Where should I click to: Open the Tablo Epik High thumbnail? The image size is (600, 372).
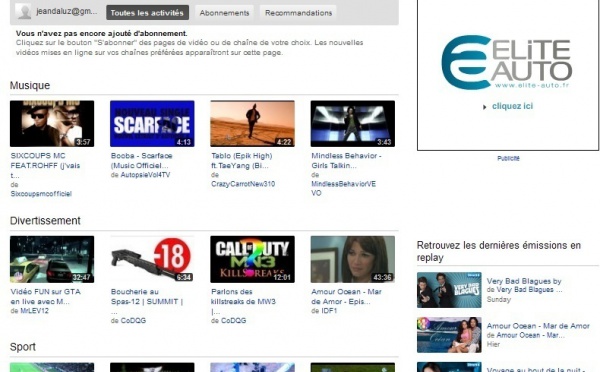point(253,124)
